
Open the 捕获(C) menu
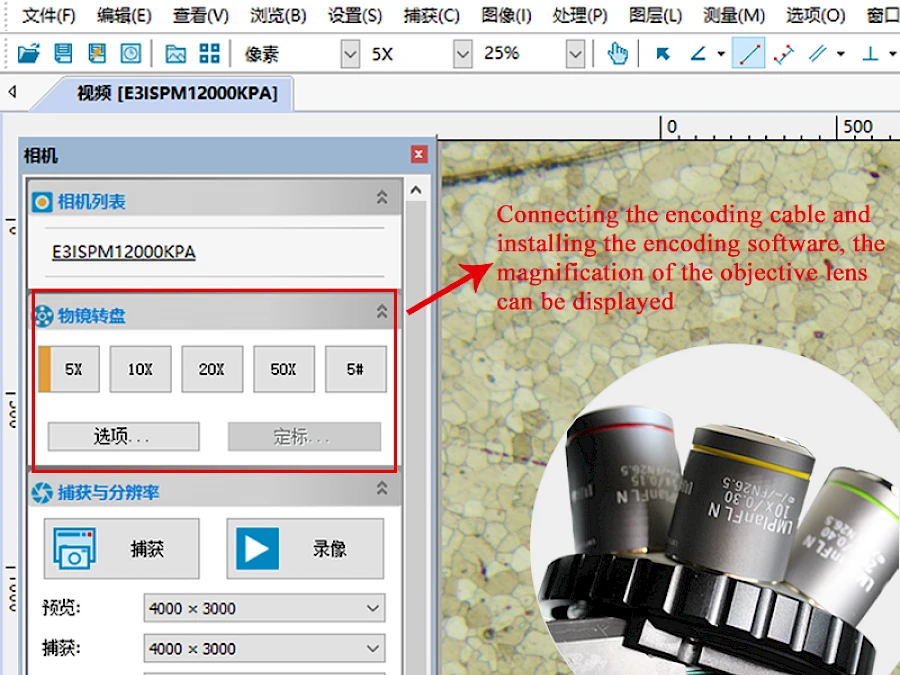coord(432,15)
